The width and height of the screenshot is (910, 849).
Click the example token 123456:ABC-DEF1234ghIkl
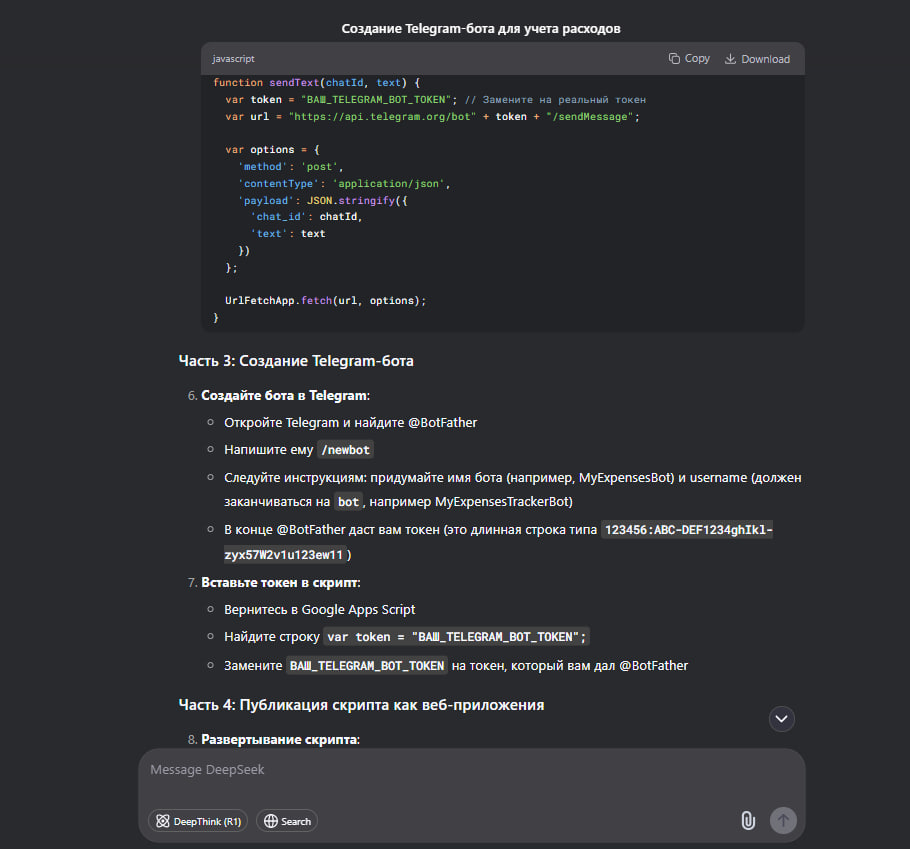click(688, 530)
